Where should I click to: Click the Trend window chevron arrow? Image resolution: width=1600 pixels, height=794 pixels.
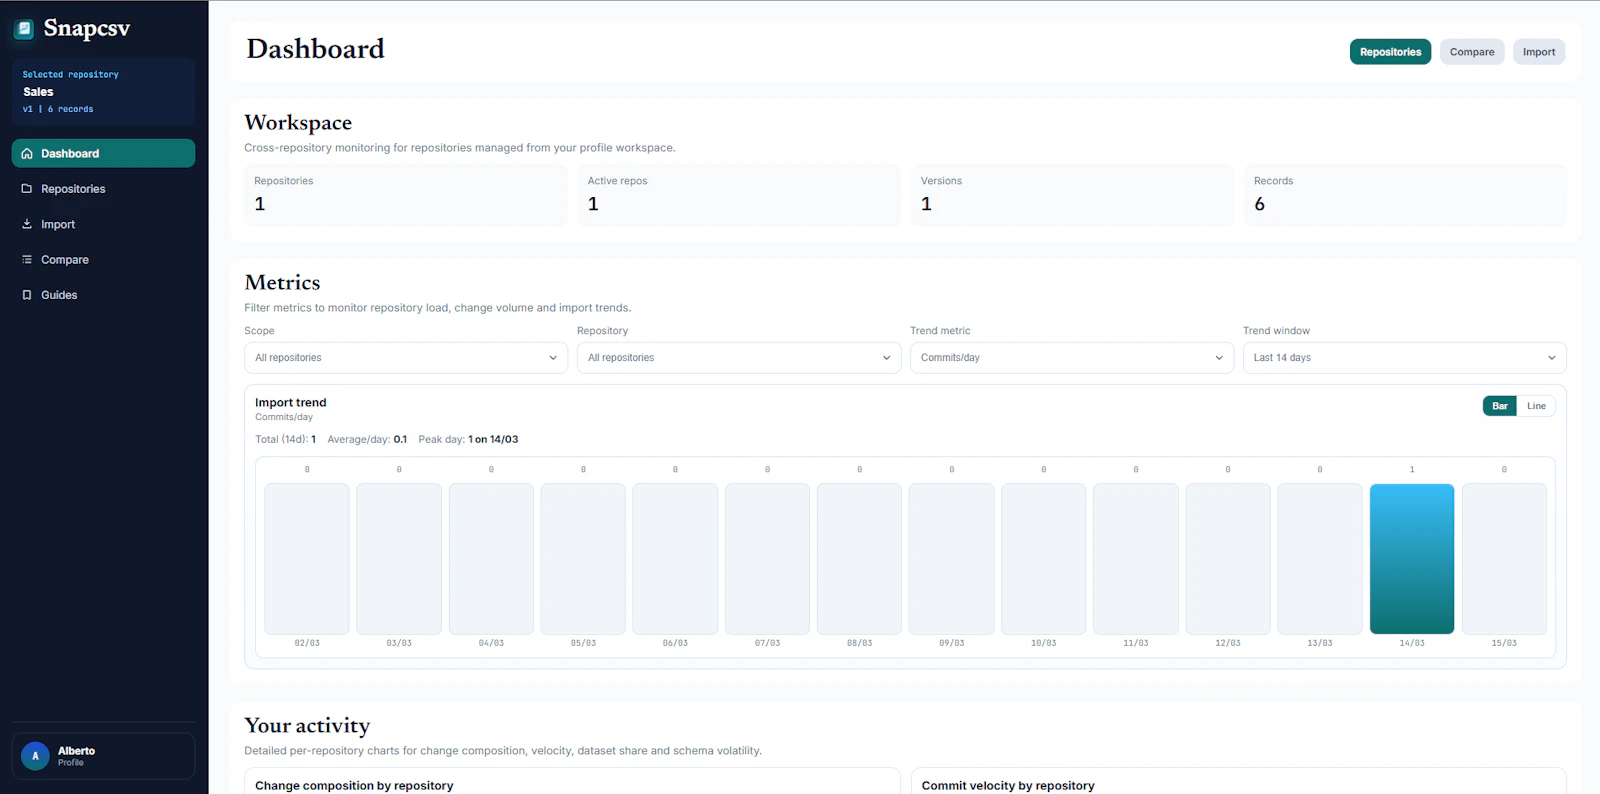point(1552,358)
